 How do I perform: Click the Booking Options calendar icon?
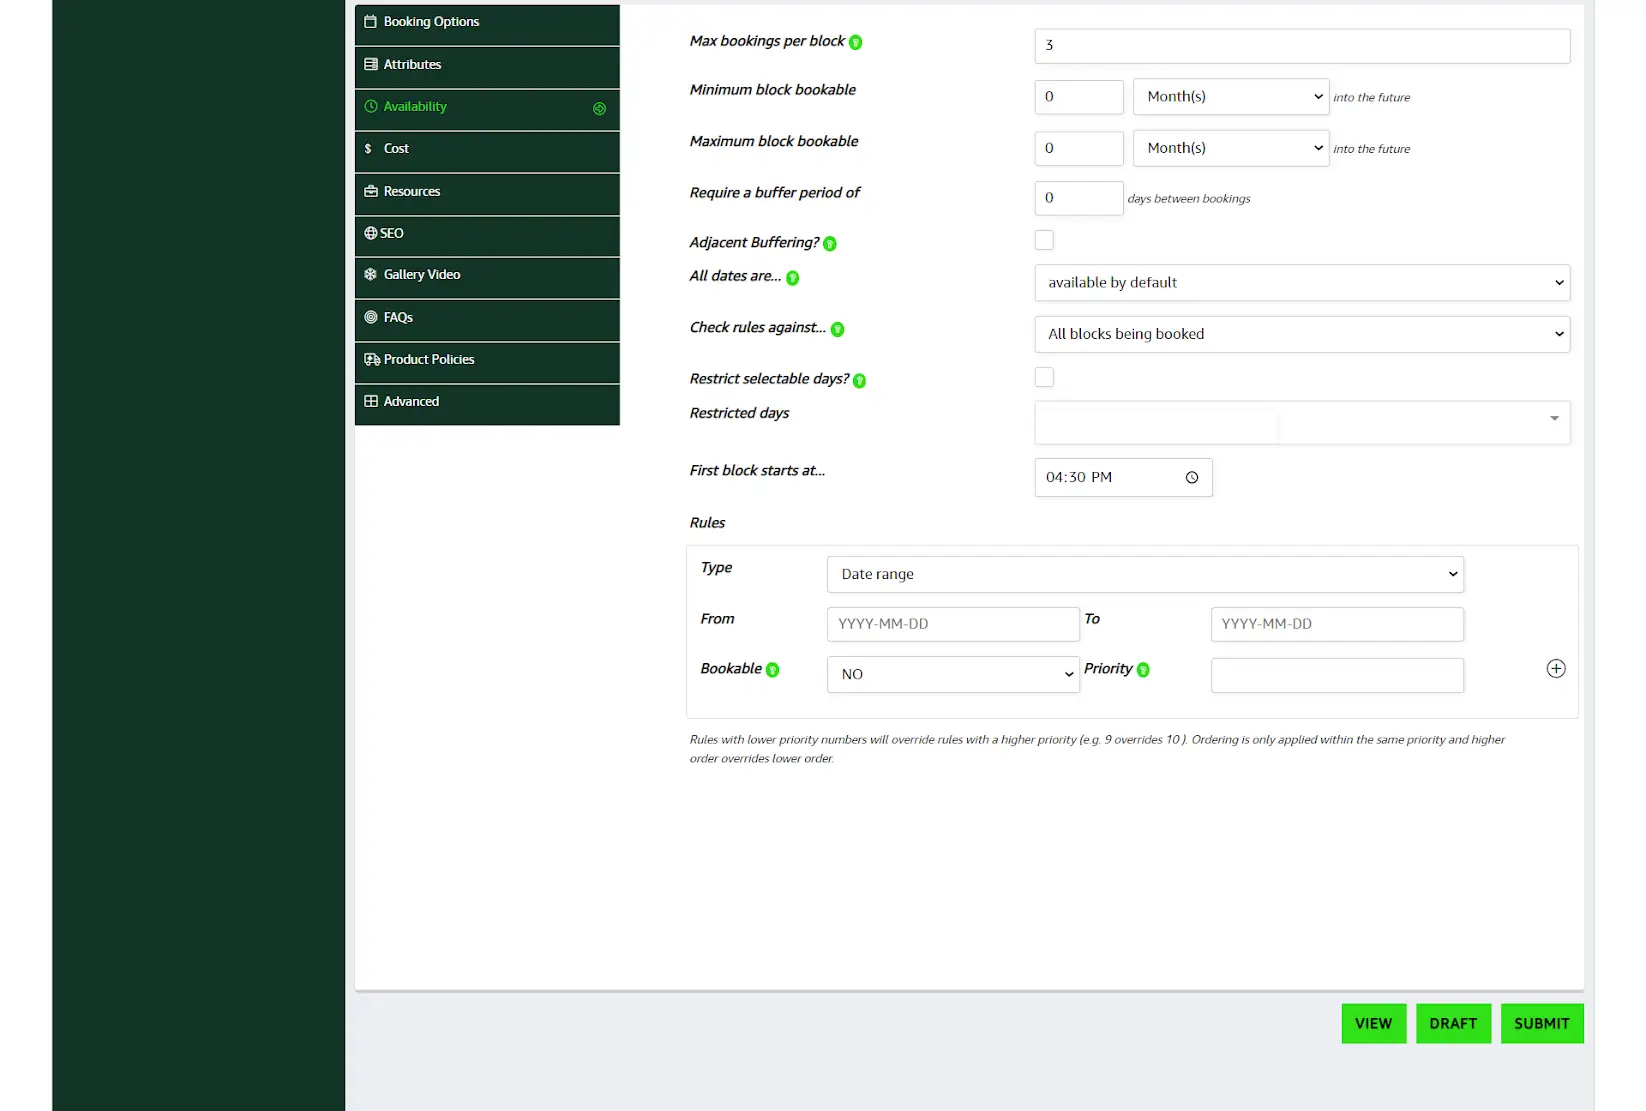370,21
